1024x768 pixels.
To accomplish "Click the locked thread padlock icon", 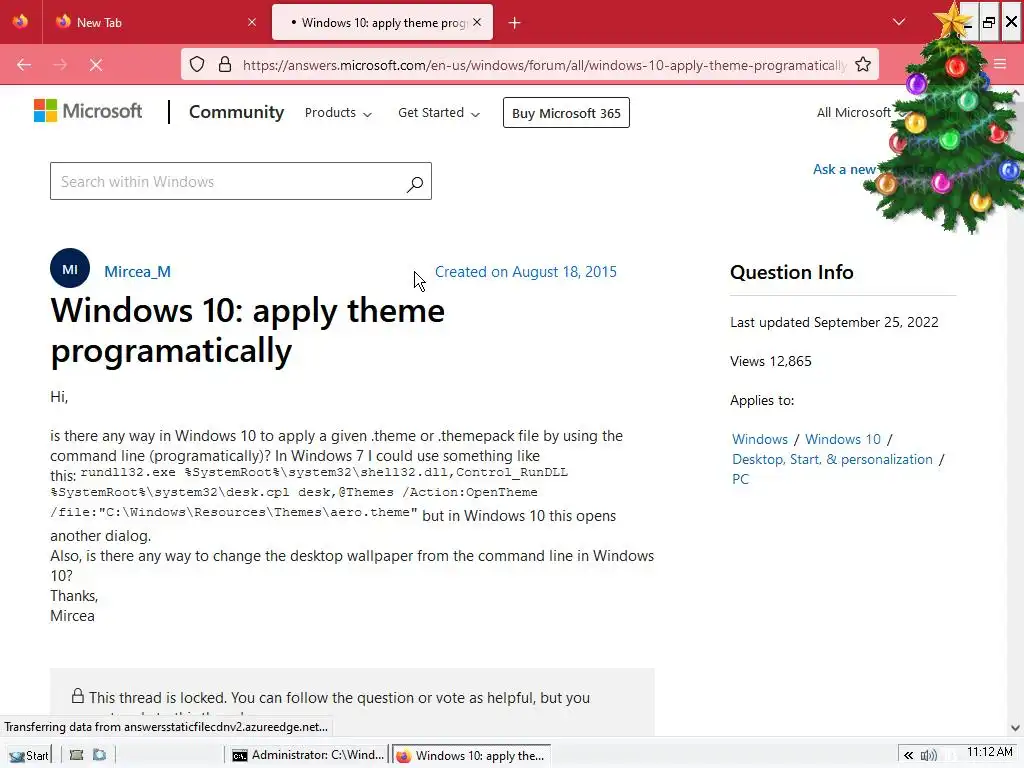I will click(x=78, y=696).
